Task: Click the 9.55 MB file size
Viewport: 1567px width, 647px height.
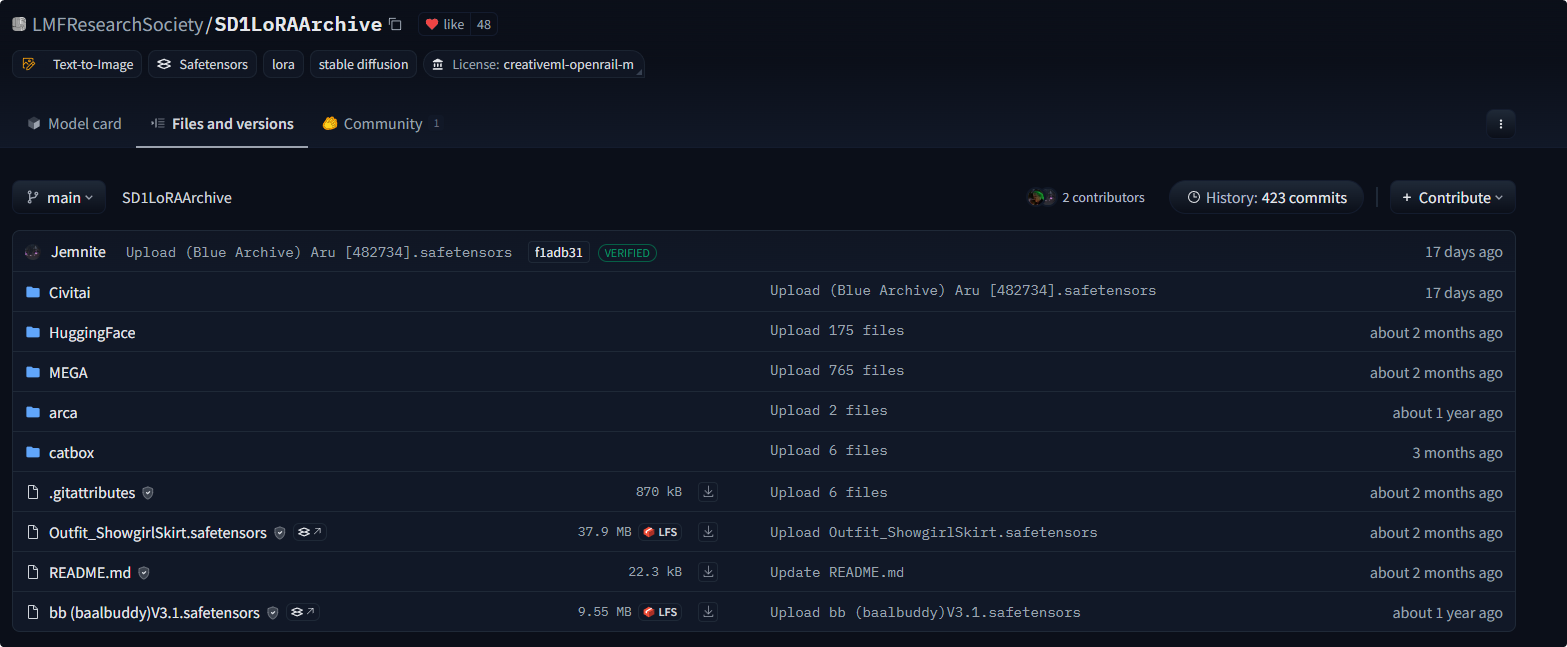Action: click(x=604, y=612)
